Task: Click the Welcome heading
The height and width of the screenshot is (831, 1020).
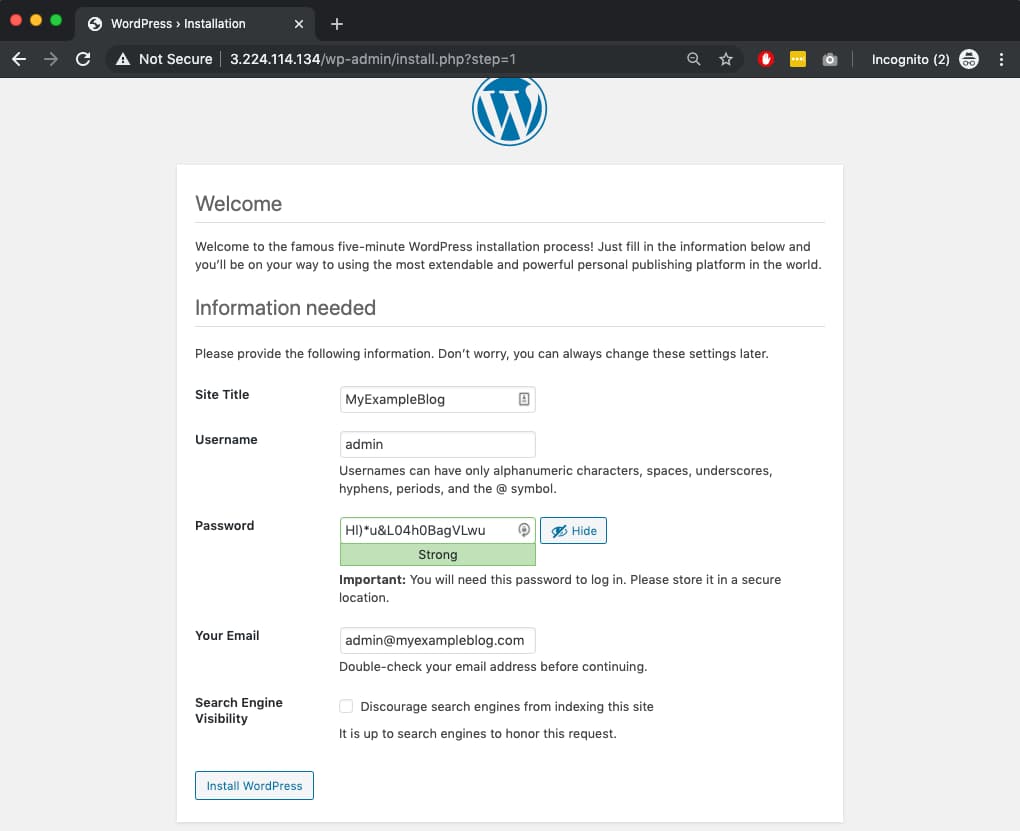Action: click(x=239, y=204)
